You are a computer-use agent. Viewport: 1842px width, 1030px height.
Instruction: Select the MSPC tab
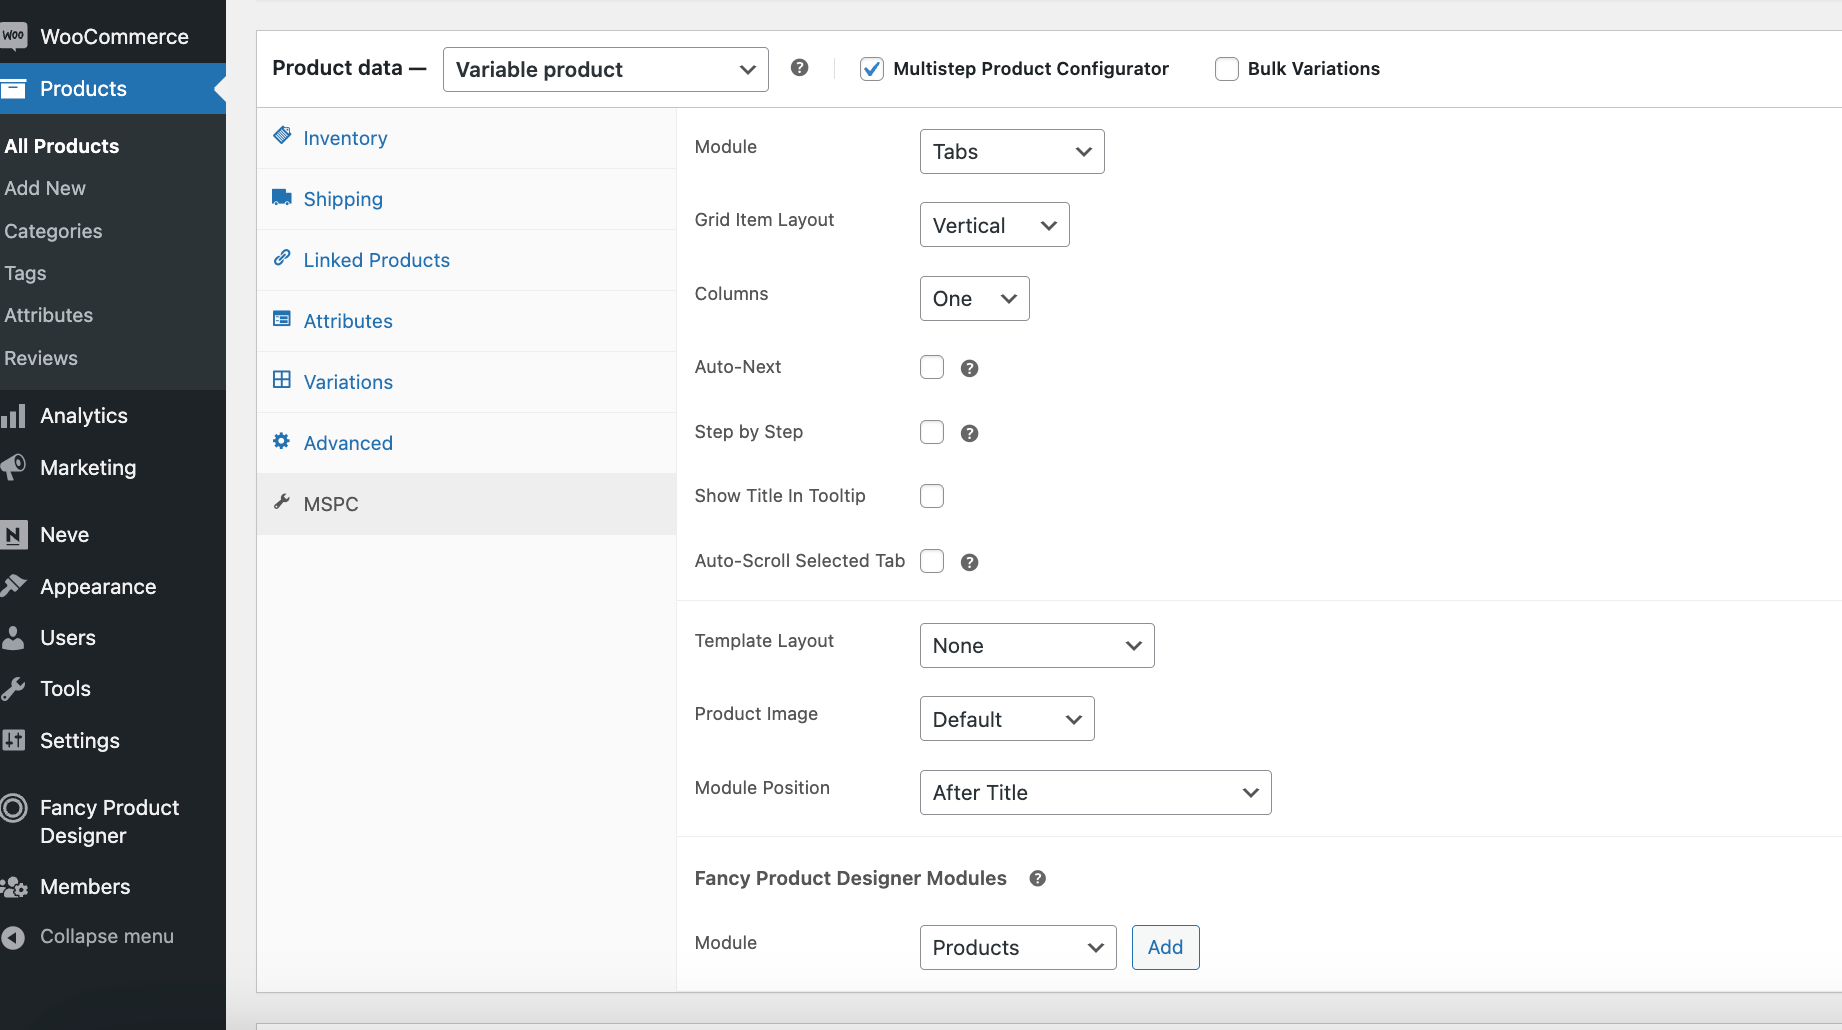tap(466, 504)
